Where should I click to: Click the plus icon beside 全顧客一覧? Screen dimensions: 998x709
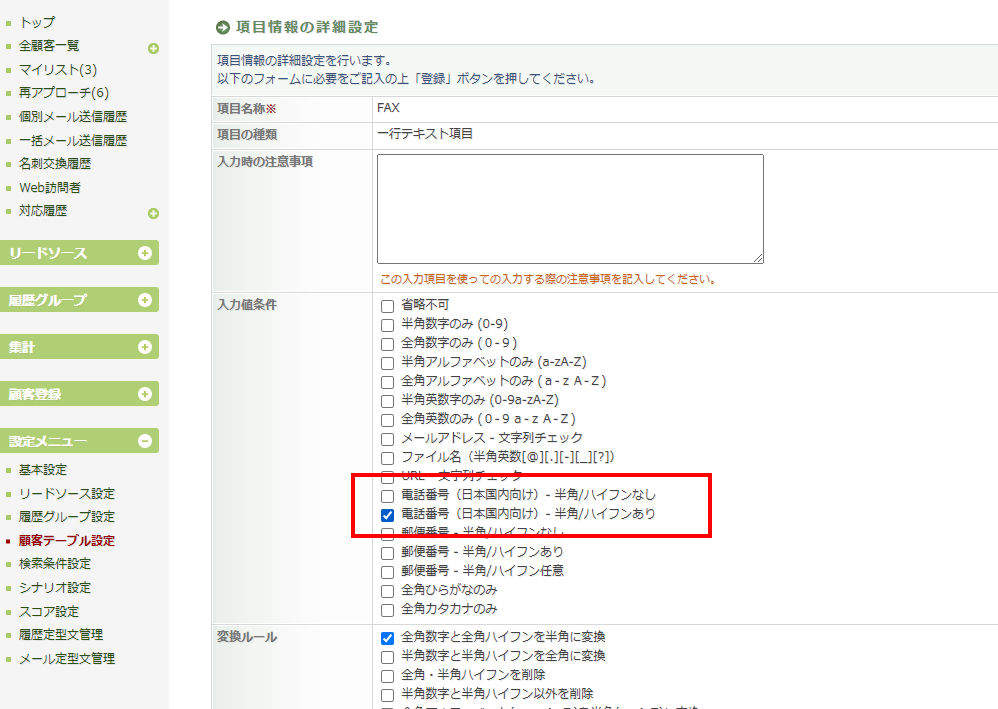pyautogui.click(x=153, y=48)
